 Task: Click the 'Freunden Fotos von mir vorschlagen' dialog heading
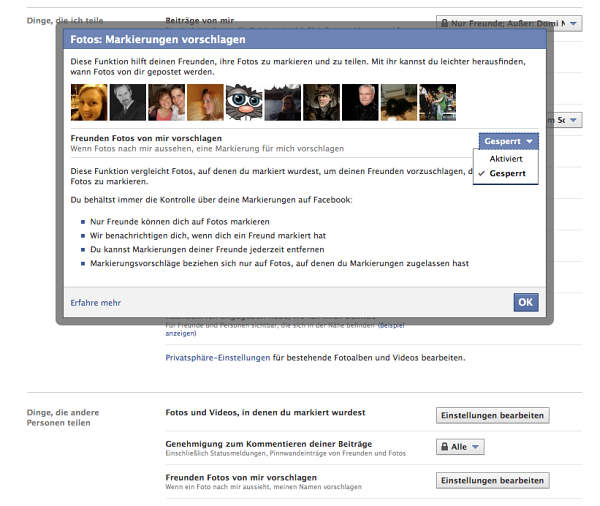tap(146, 138)
